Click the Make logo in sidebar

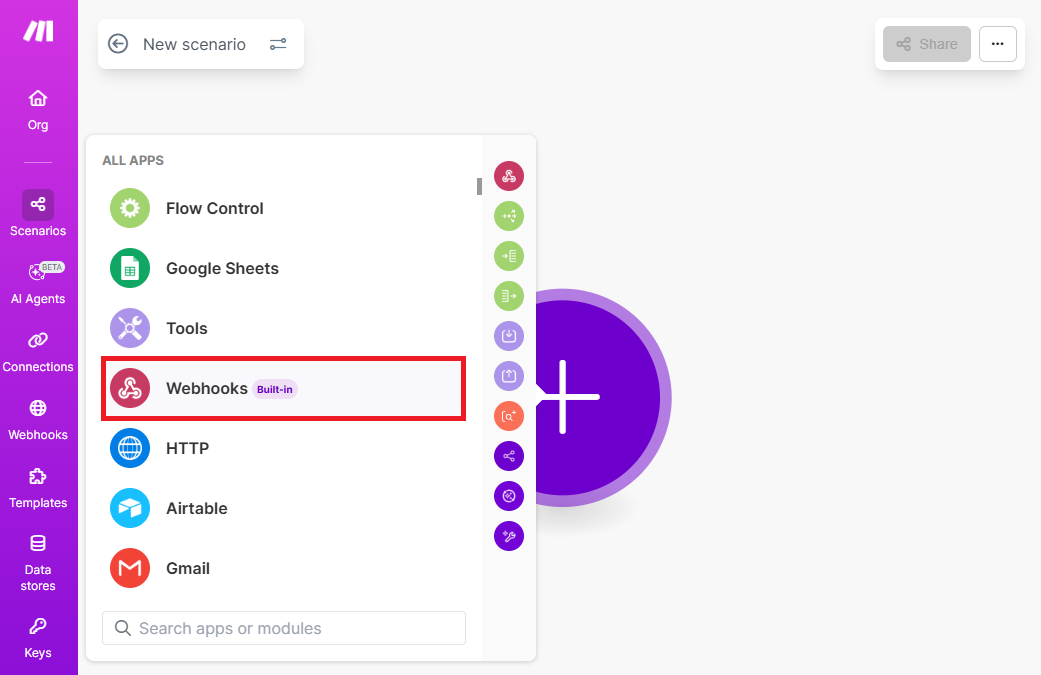38,31
